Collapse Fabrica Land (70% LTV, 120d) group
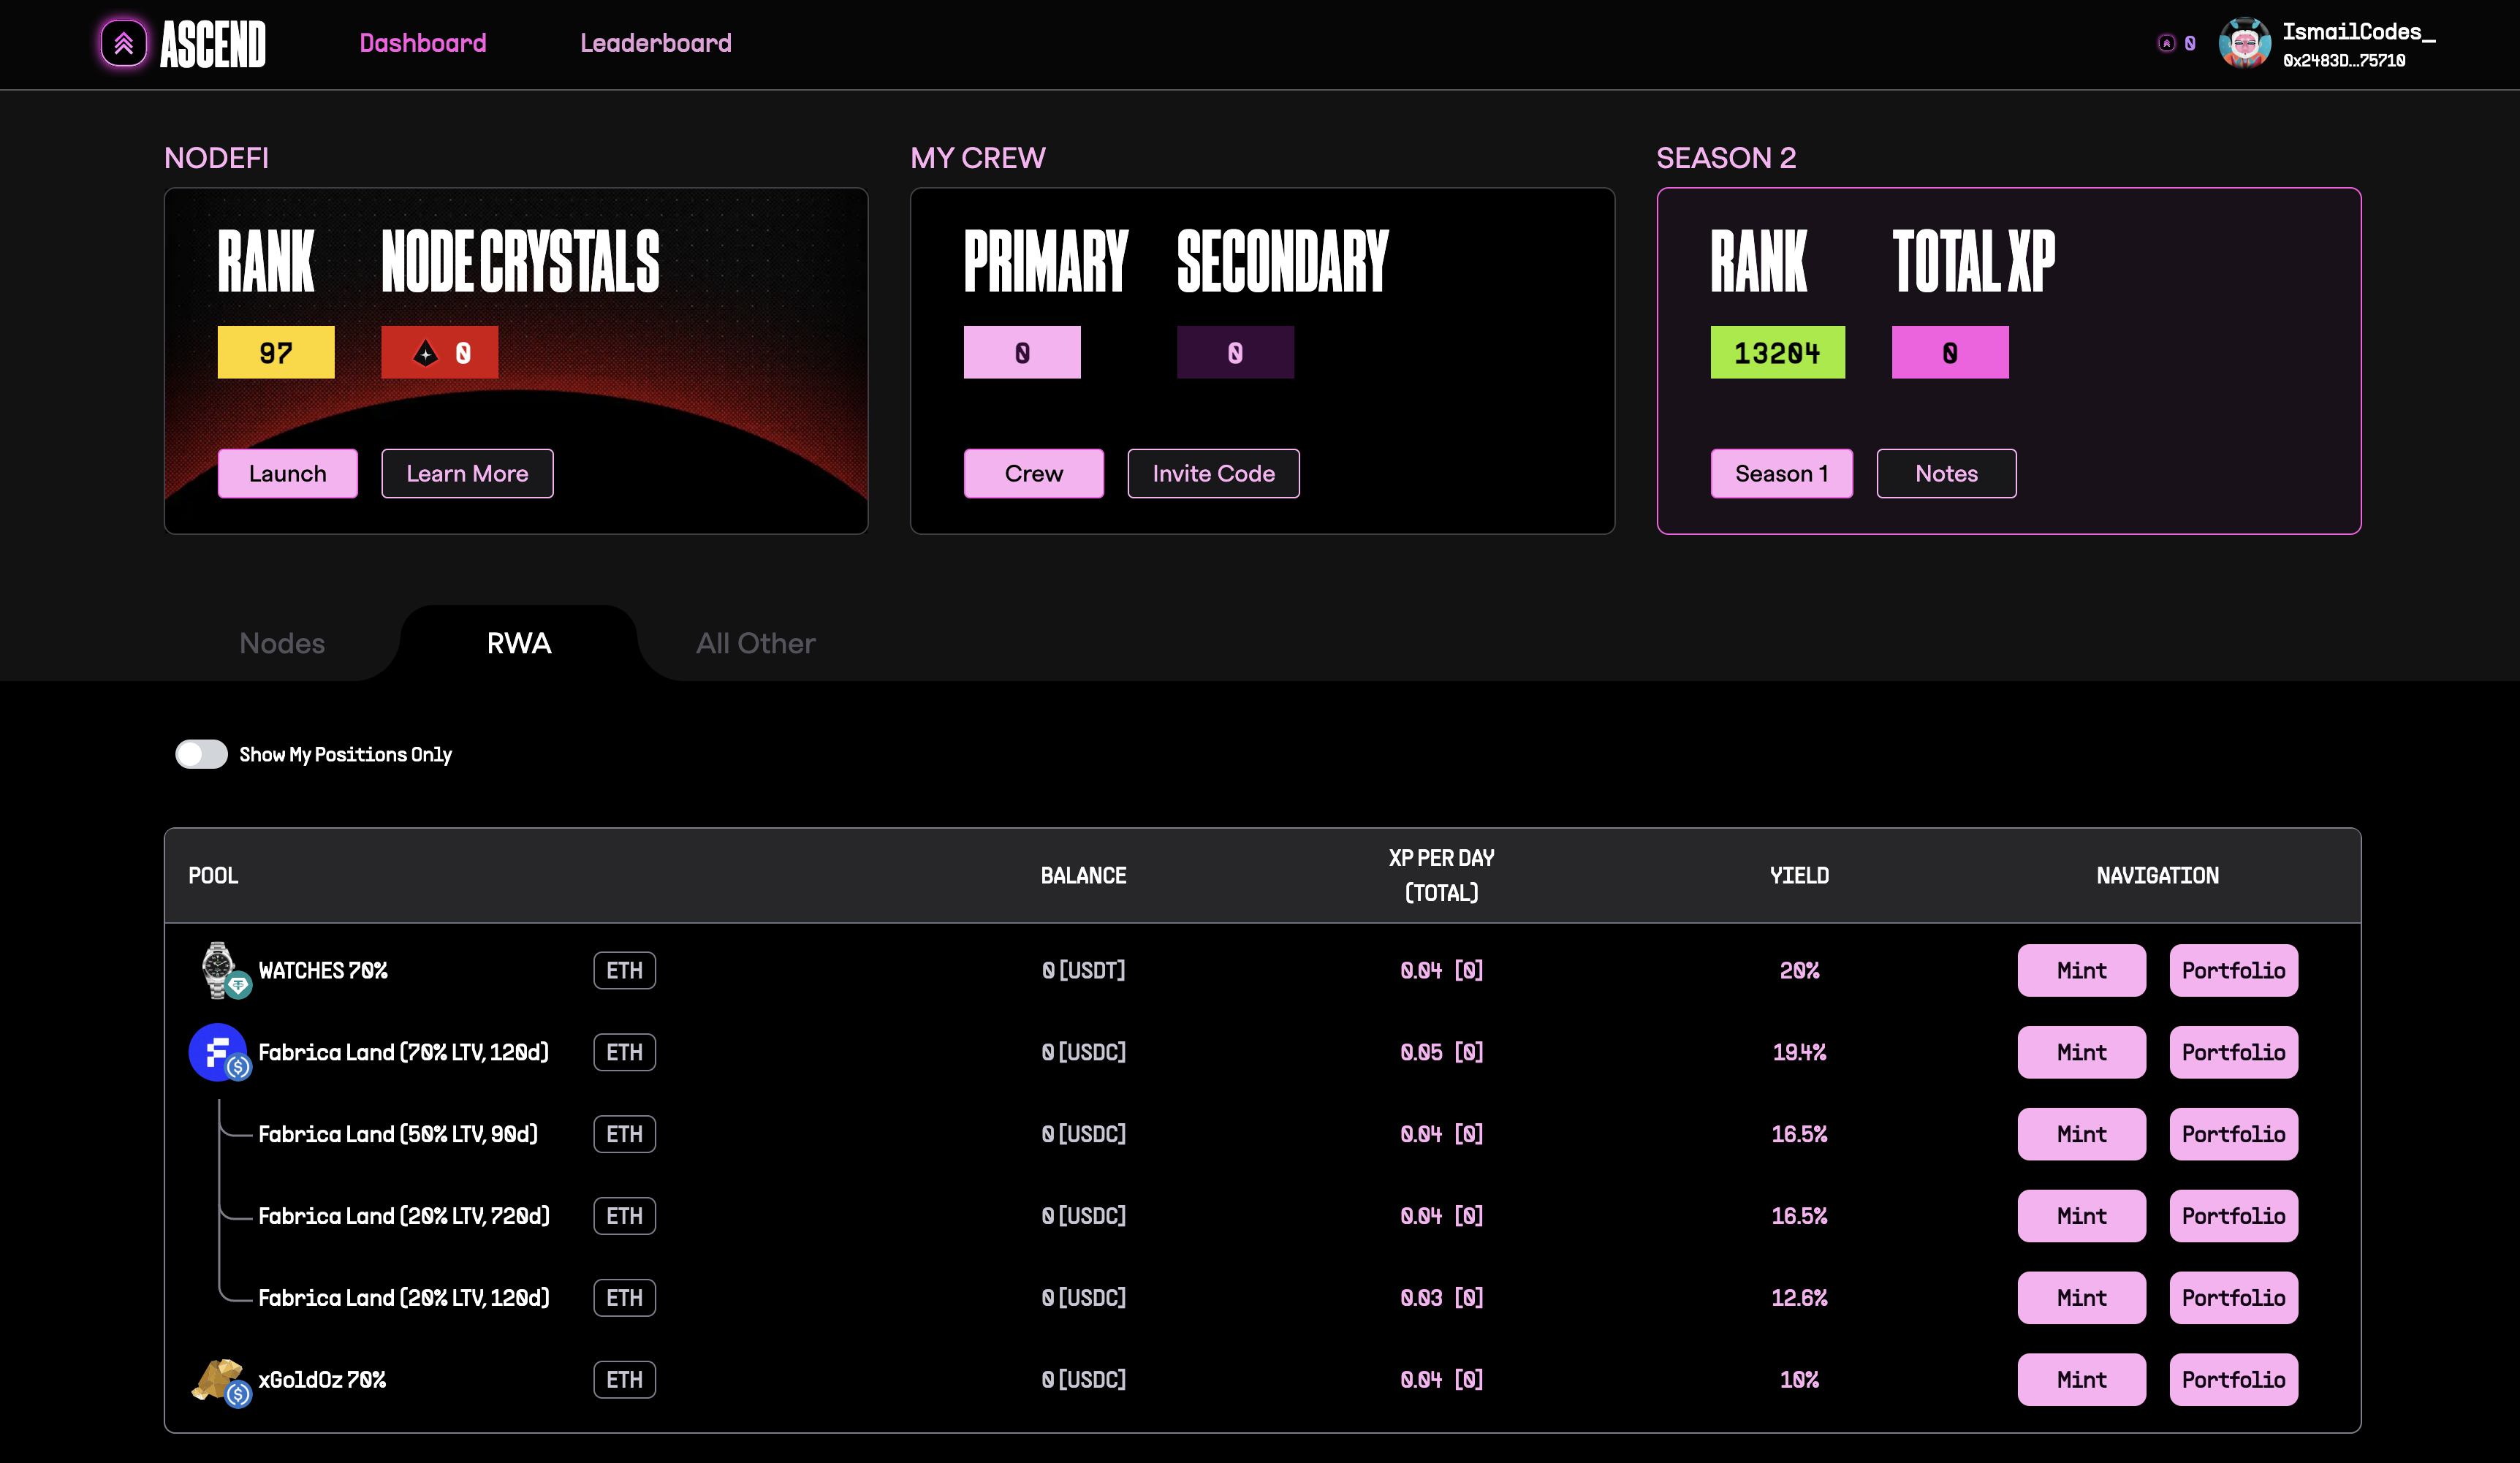2520x1463 pixels. pyautogui.click(x=402, y=1052)
